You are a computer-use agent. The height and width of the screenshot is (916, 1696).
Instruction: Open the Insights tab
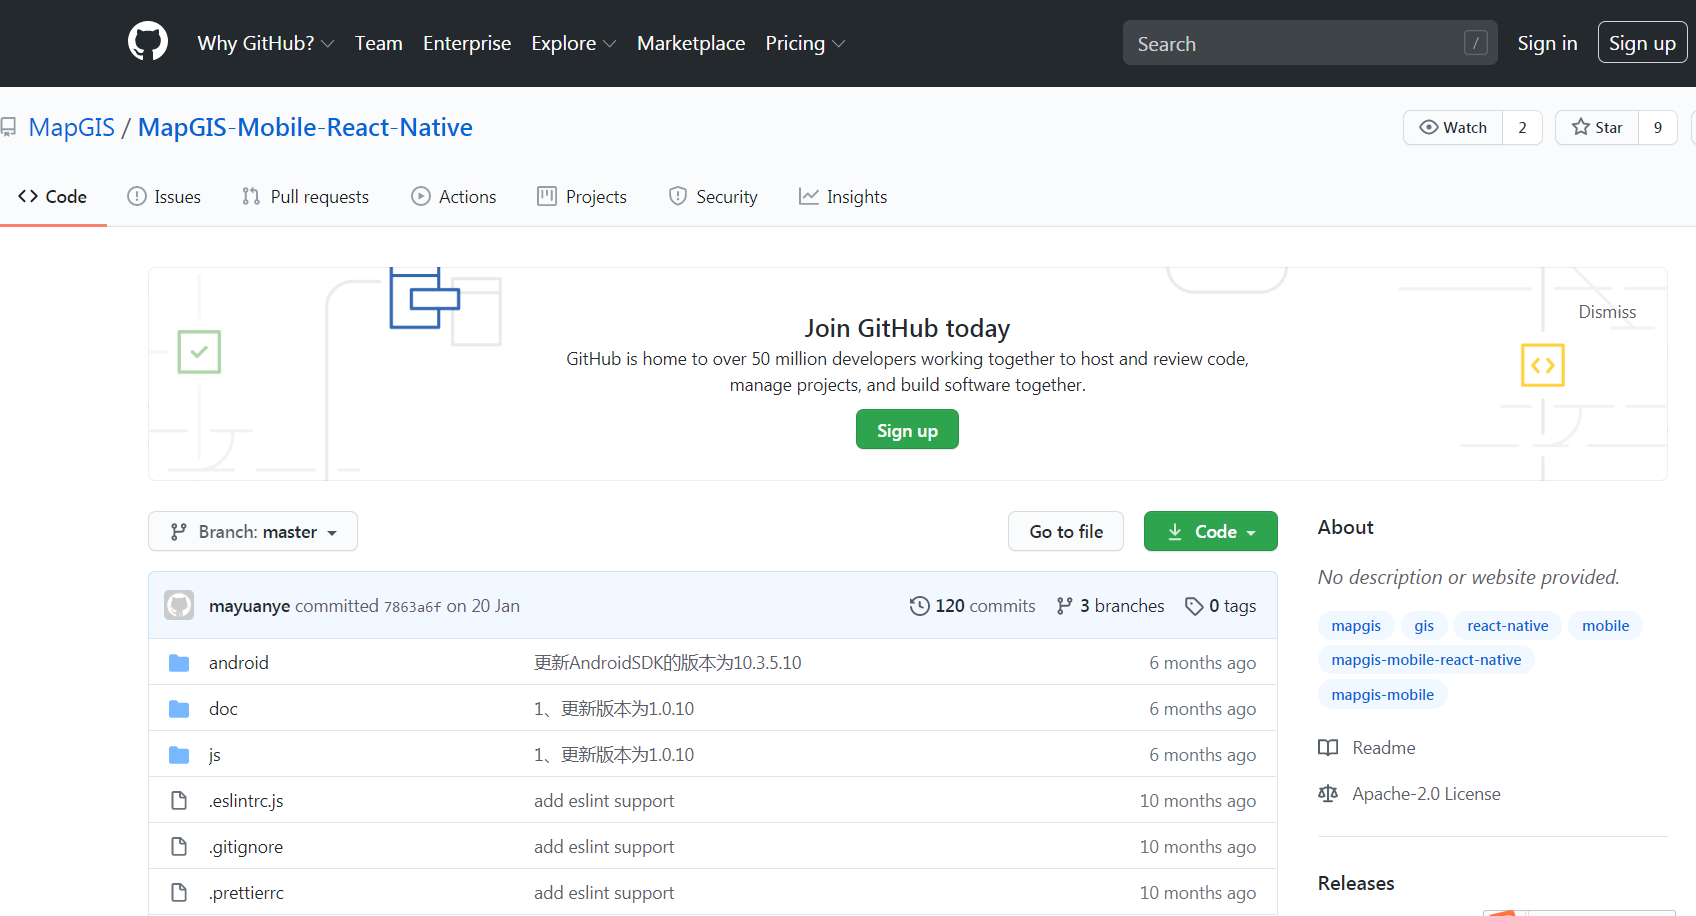click(843, 197)
